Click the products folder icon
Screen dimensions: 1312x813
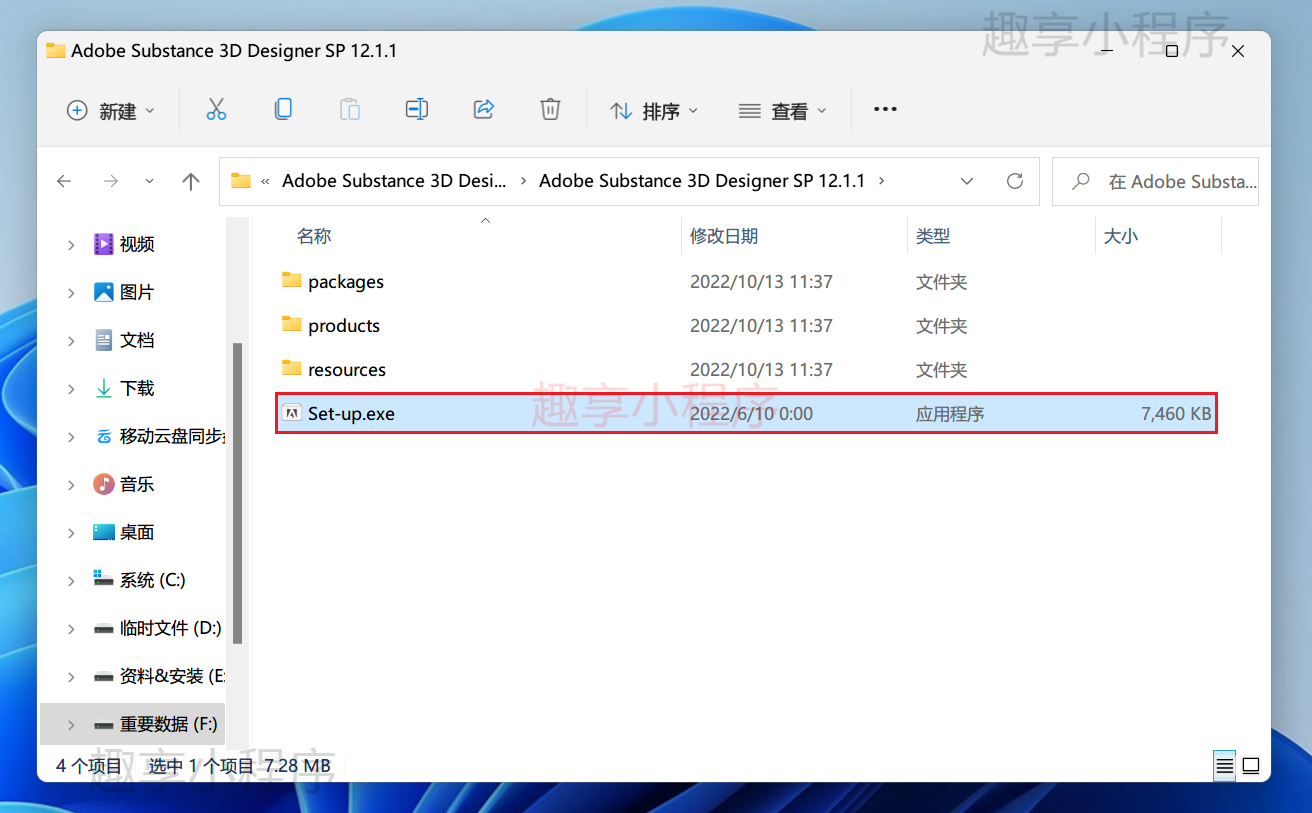click(x=291, y=324)
